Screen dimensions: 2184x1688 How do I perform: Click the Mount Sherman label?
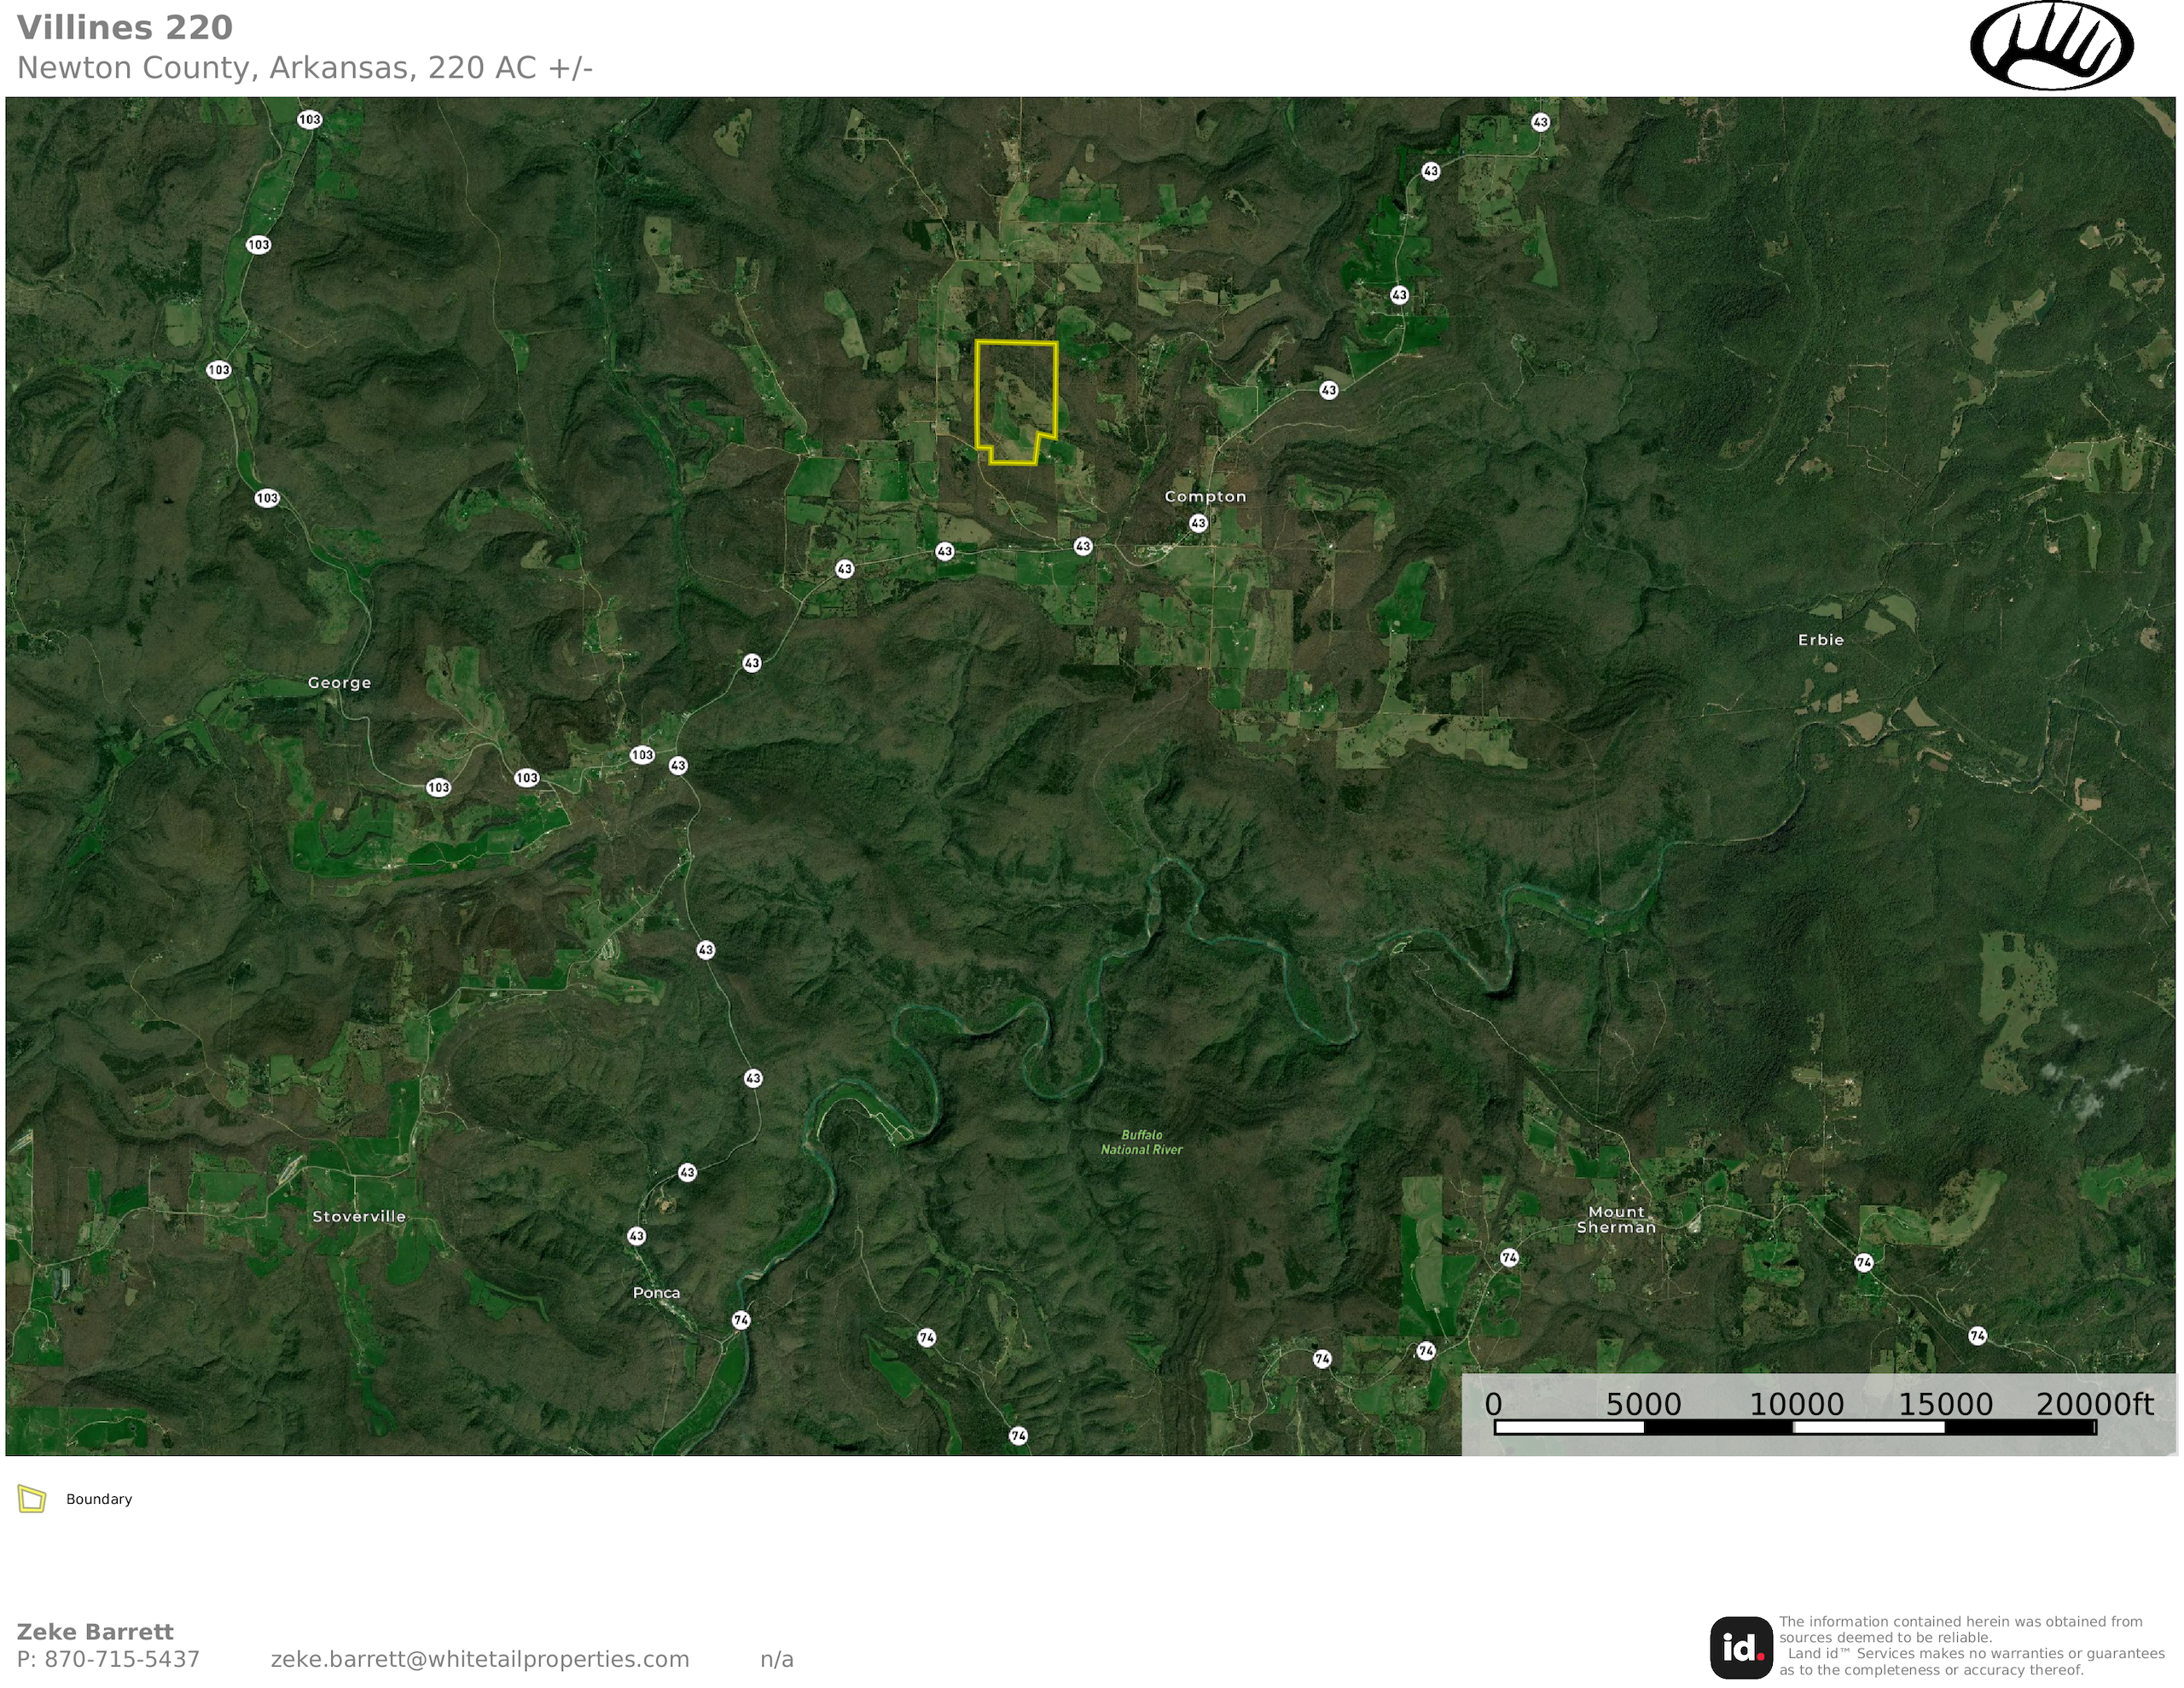(x=1616, y=1220)
